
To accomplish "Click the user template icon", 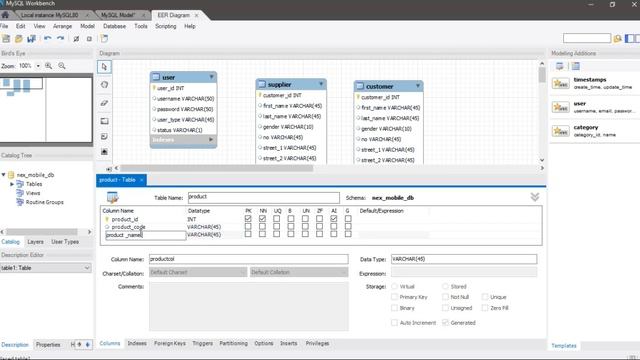I will pyautogui.click(x=560, y=107).
